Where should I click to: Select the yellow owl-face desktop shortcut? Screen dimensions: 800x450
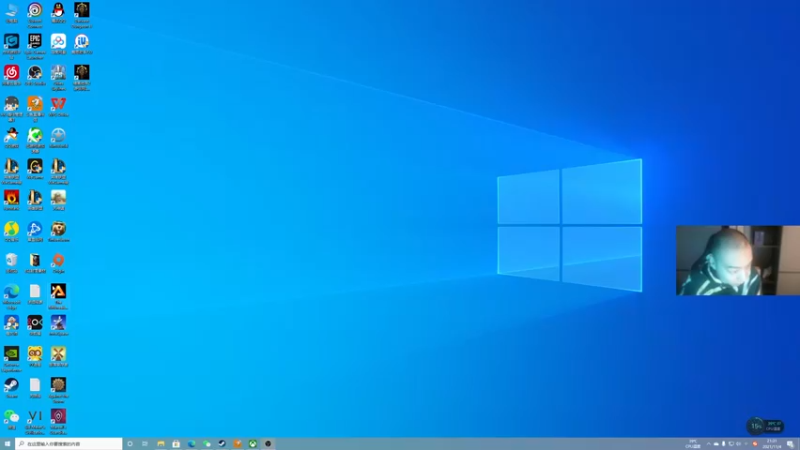(35, 354)
